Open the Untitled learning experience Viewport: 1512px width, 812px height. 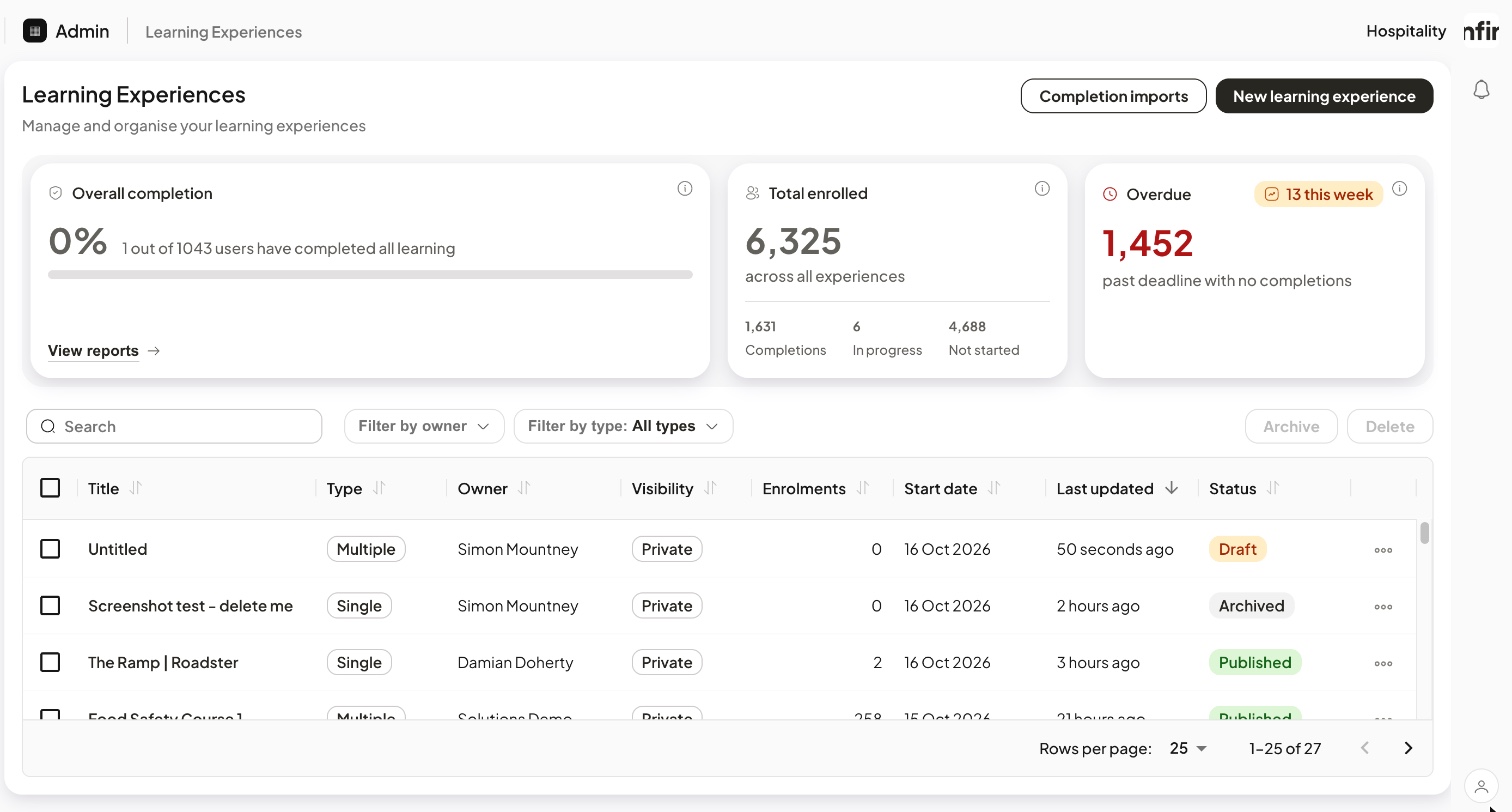(x=118, y=549)
